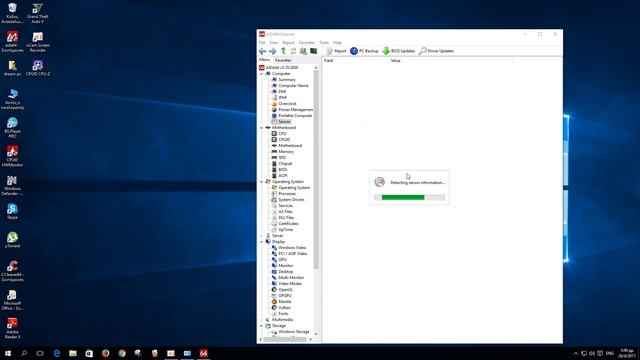Image resolution: width=640 pixels, height=360 pixels.
Task: Select the CPUID tree item
Action: (x=284, y=140)
